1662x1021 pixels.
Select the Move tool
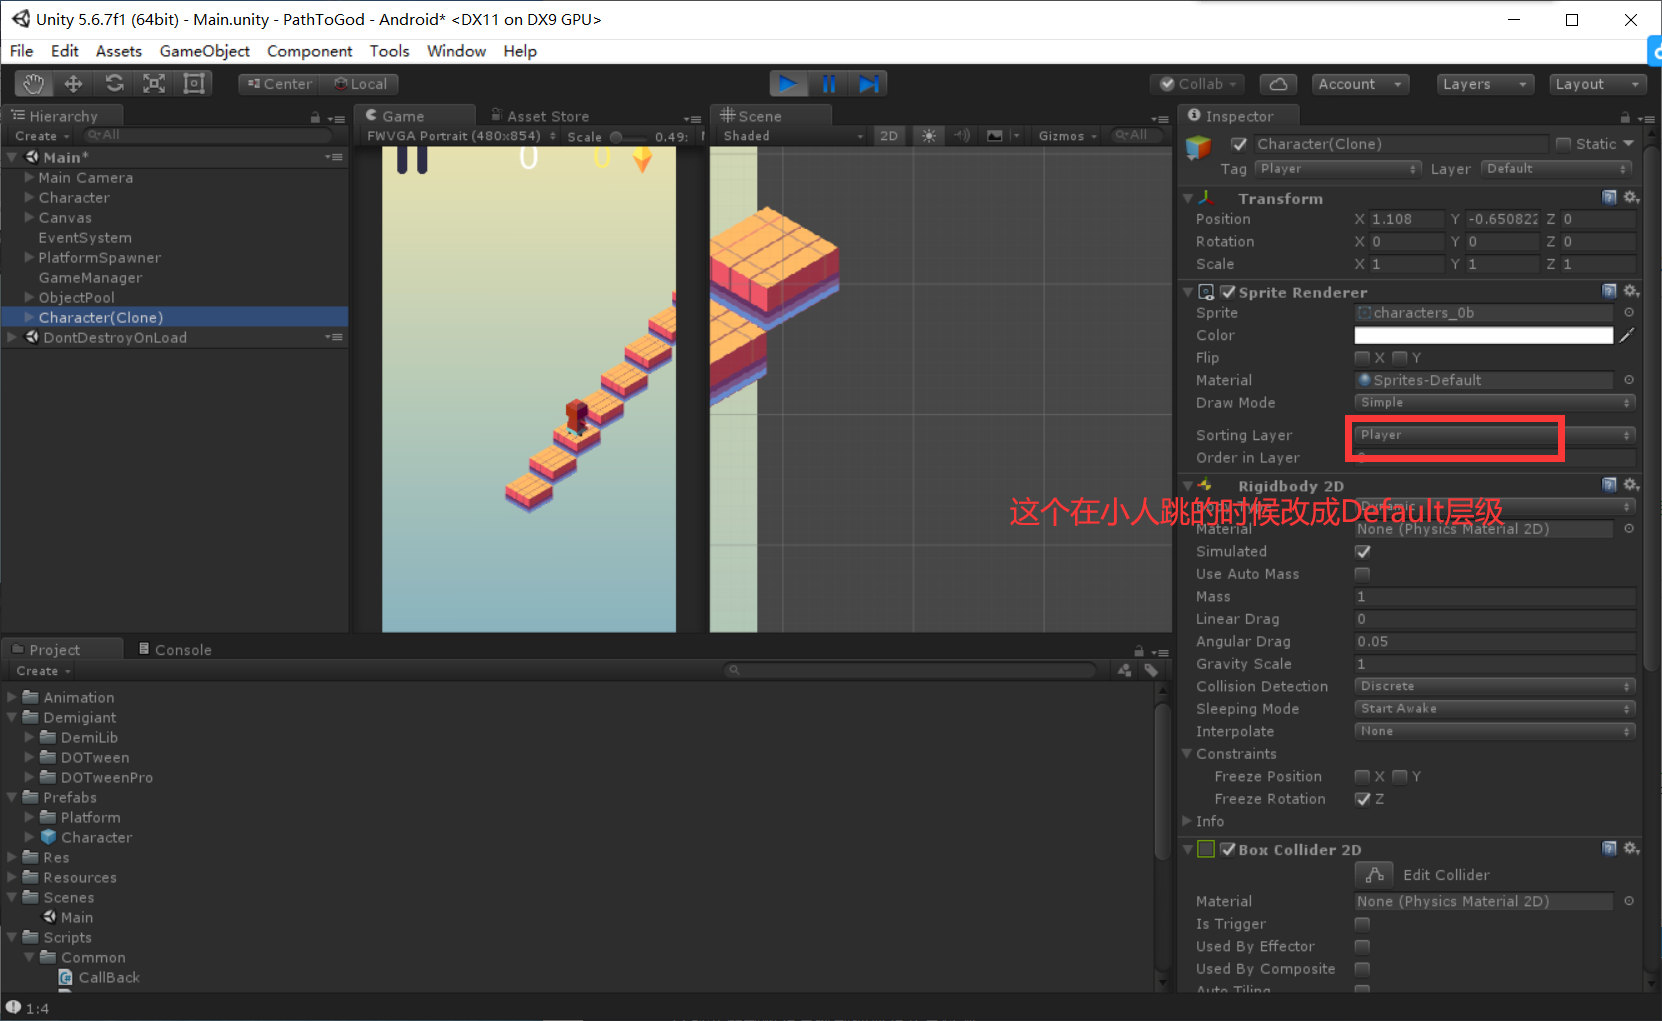point(74,84)
